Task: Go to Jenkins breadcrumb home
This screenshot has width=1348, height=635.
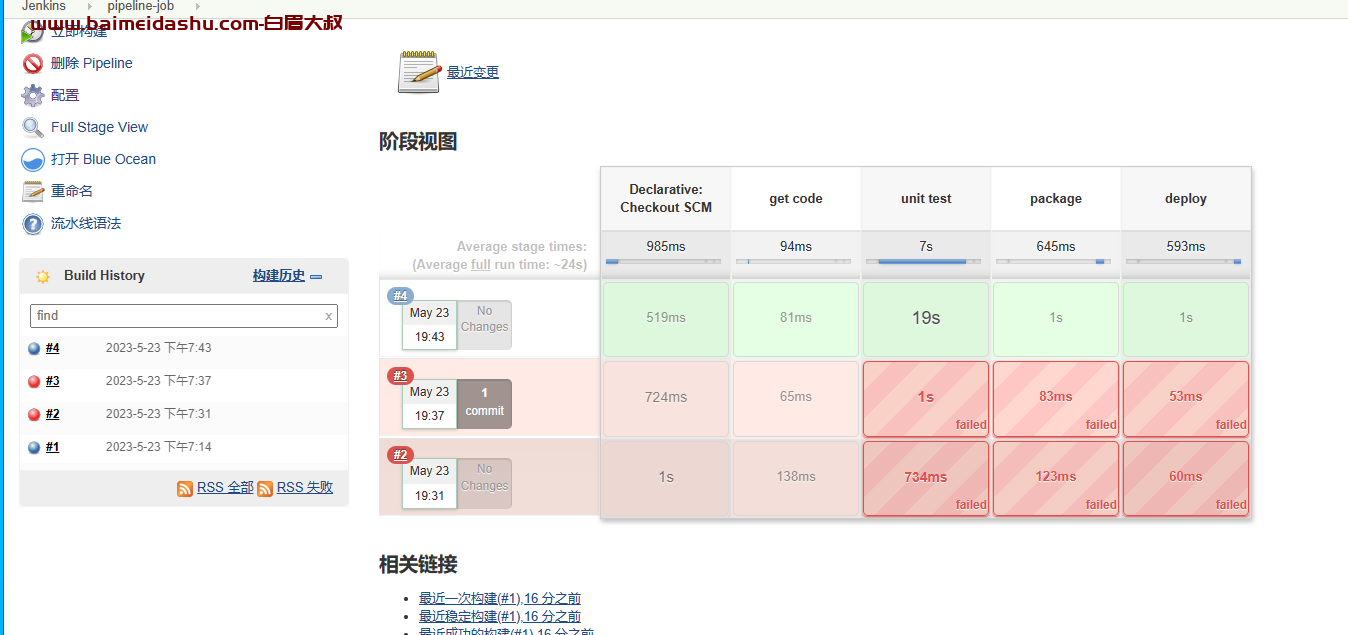Action: 44,6
